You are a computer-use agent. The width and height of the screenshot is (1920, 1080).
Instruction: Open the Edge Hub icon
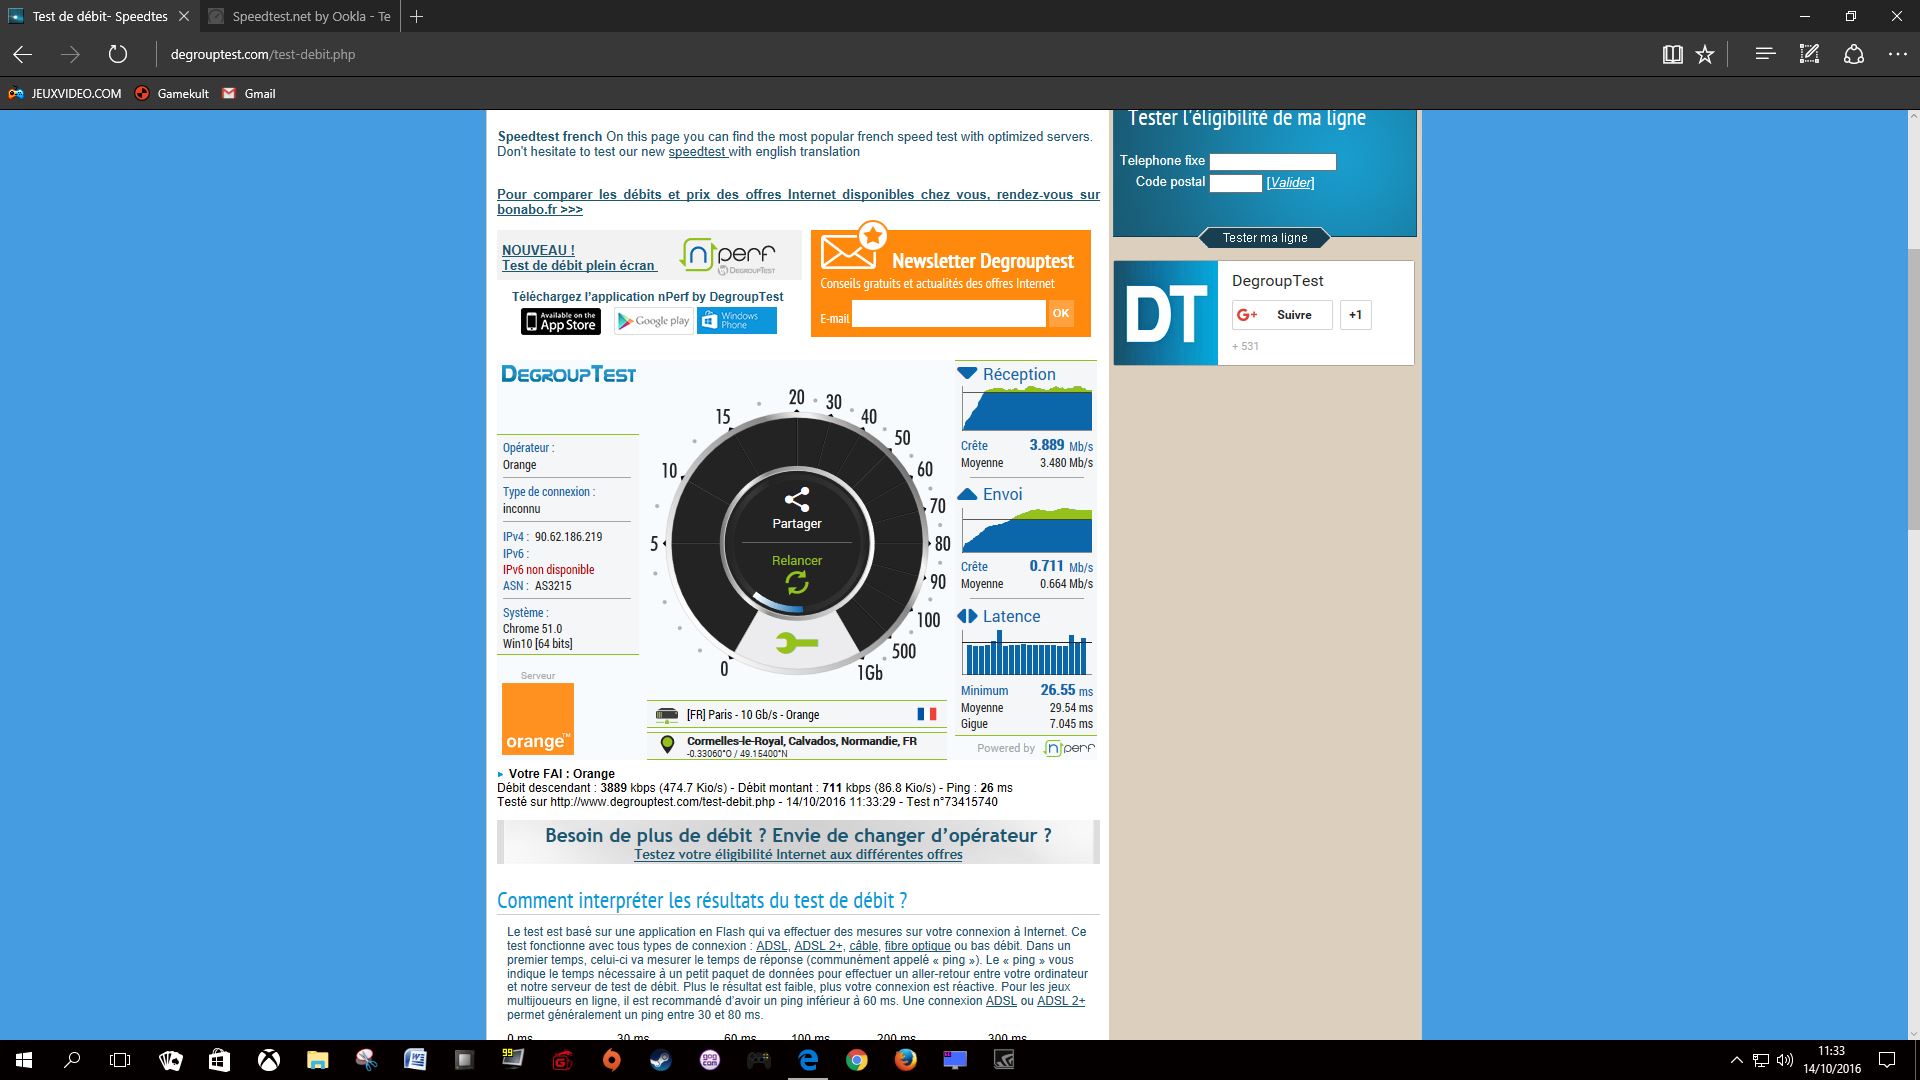point(1765,54)
